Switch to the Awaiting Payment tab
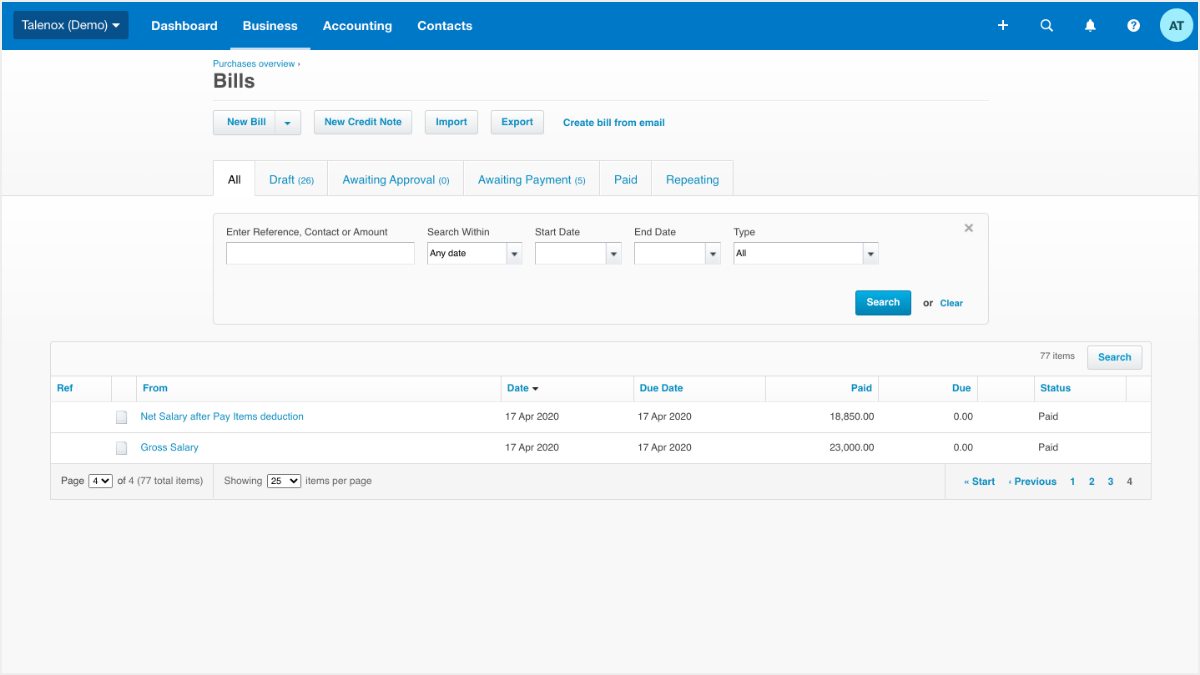 (531, 179)
